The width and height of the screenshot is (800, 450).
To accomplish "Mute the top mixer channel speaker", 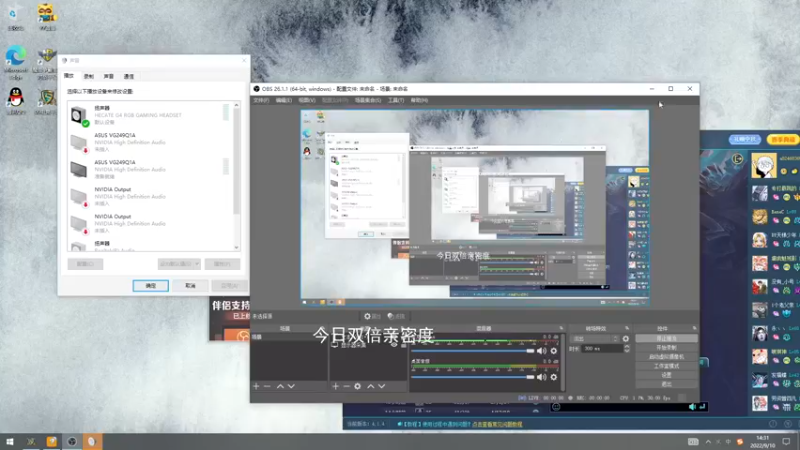I will [541, 351].
